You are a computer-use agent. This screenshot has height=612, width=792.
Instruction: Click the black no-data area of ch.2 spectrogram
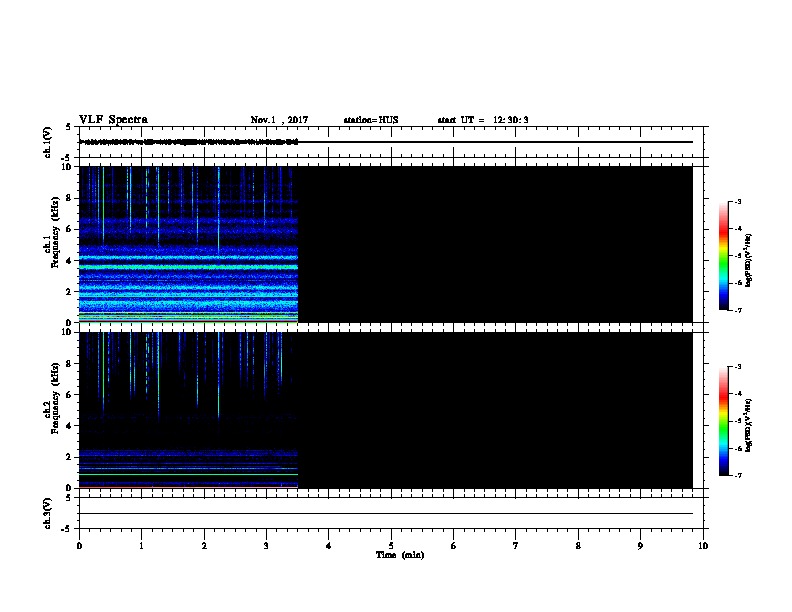[x=496, y=410]
